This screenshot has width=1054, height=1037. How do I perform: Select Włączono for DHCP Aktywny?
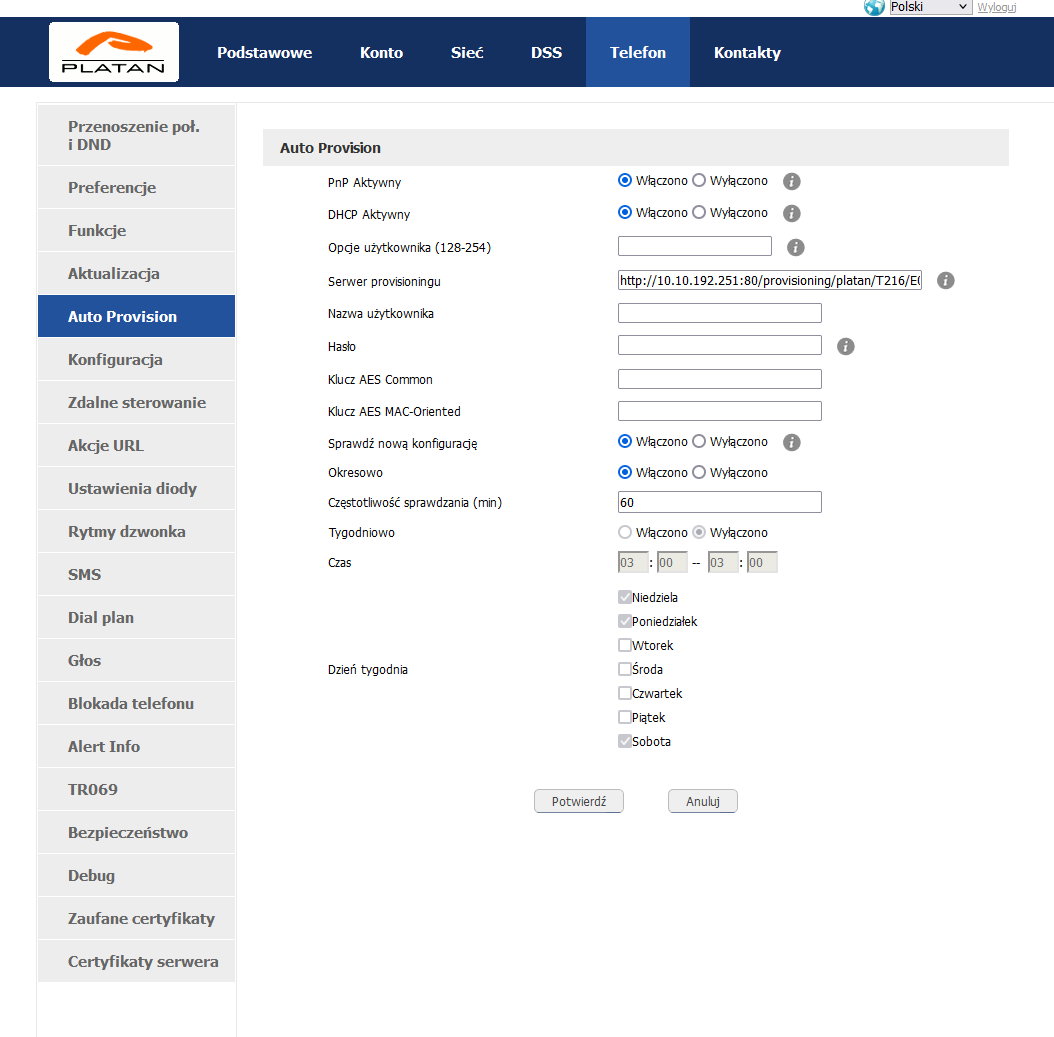point(624,212)
